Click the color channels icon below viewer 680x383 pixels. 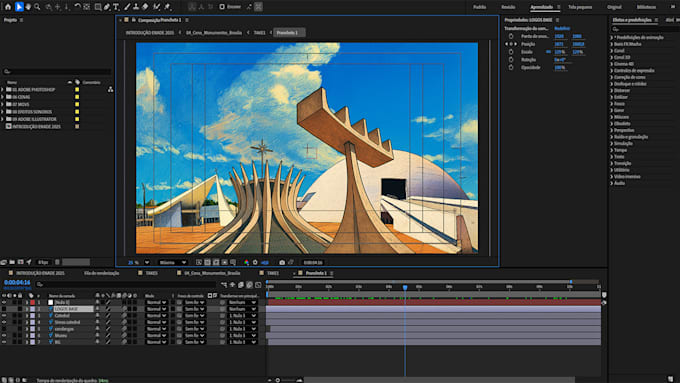[x=246, y=262]
